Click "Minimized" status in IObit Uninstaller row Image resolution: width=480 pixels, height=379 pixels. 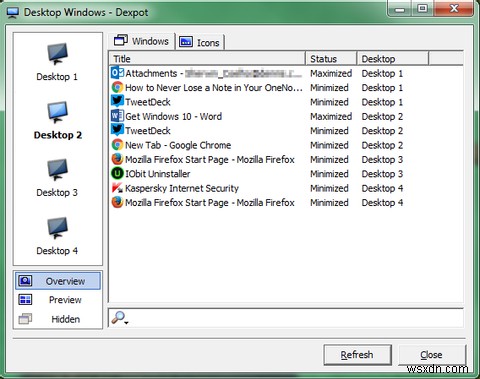click(329, 174)
